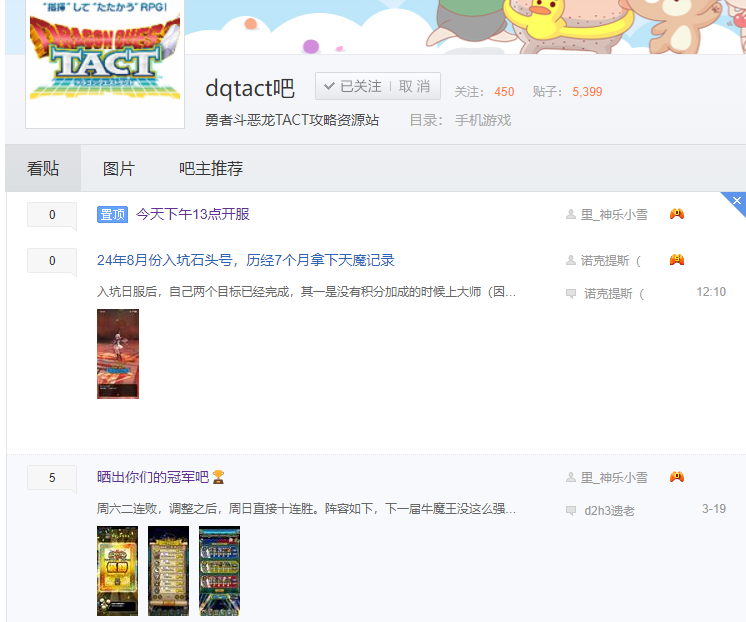
Task: Open the Dragon Quest Tact forum avatar image
Action: click(x=105, y=63)
